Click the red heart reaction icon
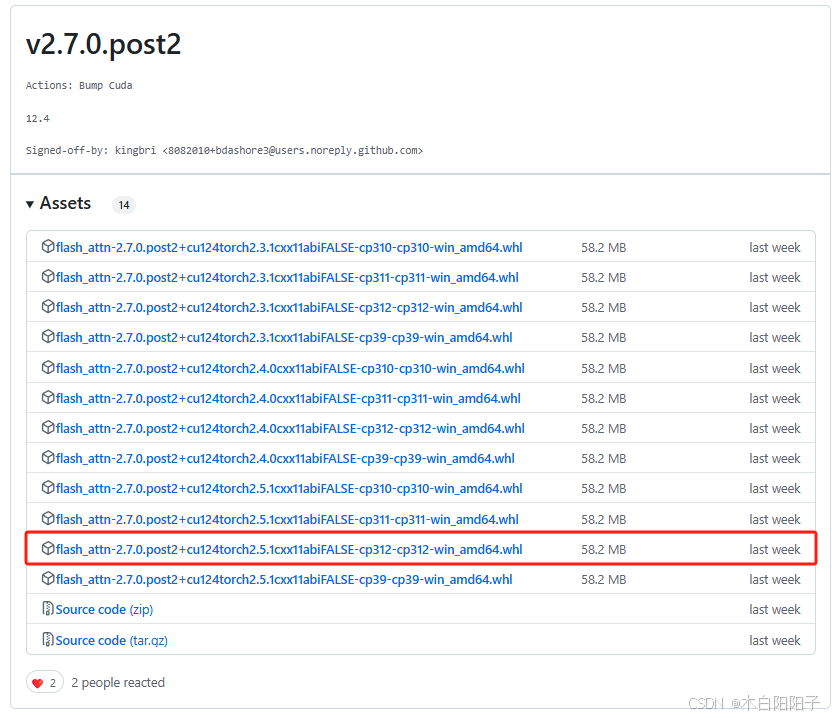The width and height of the screenshot is (832, 719). [x=37, y=683]
